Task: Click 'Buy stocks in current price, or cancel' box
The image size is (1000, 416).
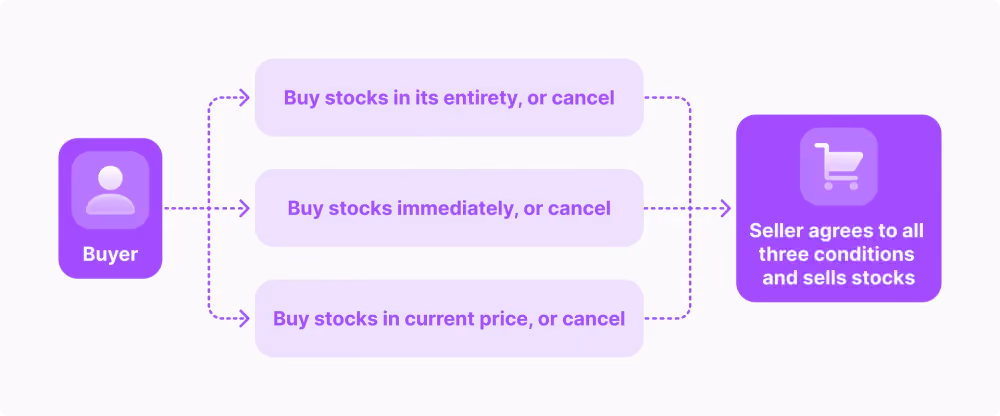Action: (x=449, y=318)
